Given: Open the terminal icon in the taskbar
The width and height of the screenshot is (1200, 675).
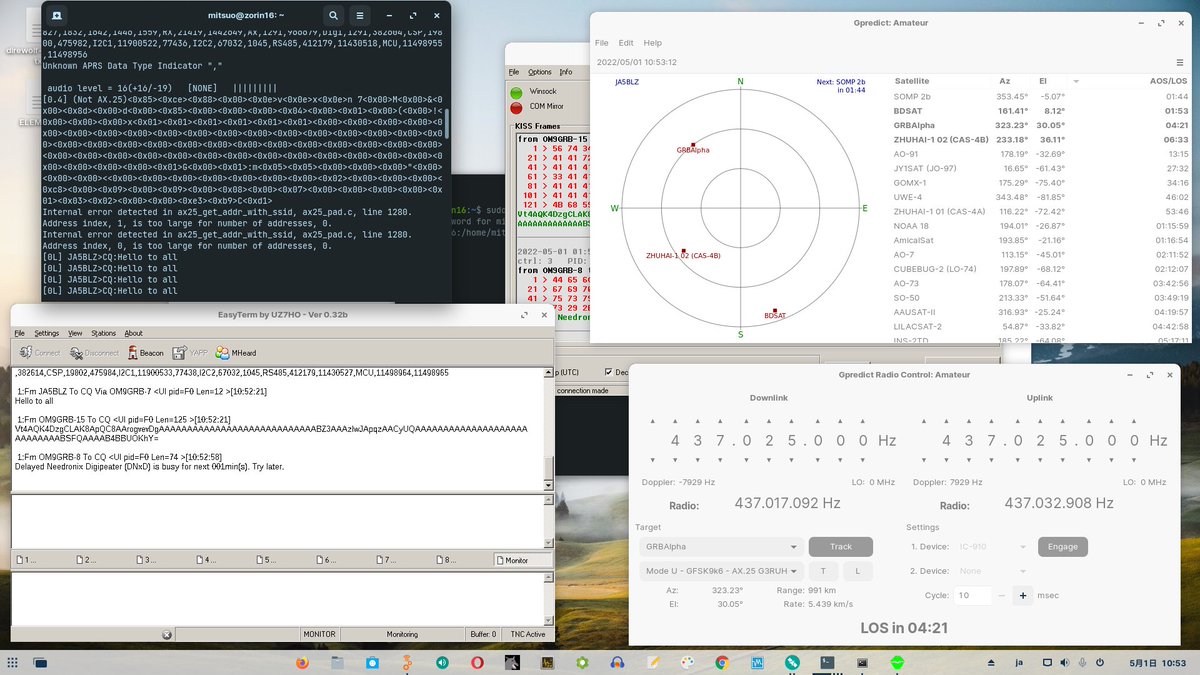Looking at the screenshot, I should [827, 662].
